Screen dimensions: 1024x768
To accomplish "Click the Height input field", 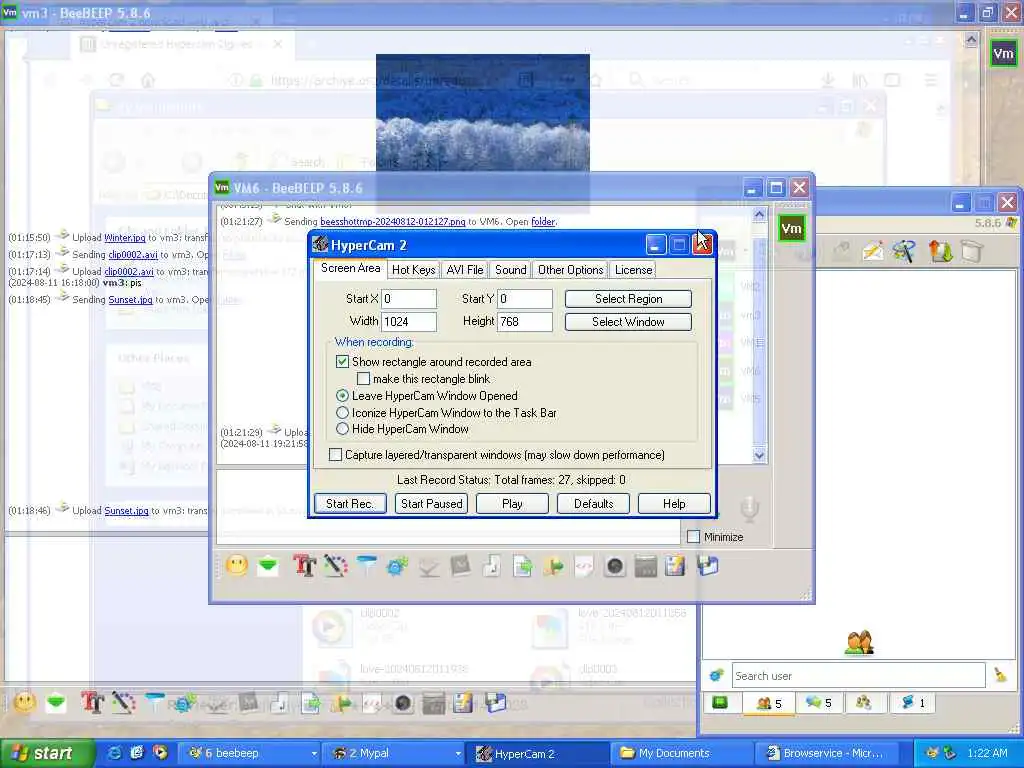I will coord(524,321).
